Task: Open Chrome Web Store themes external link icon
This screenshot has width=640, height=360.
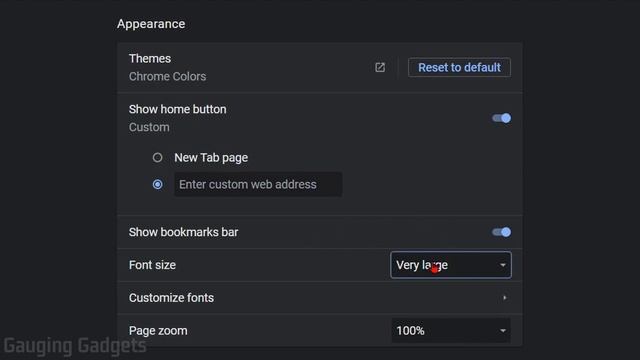Action: coord(380,67)
